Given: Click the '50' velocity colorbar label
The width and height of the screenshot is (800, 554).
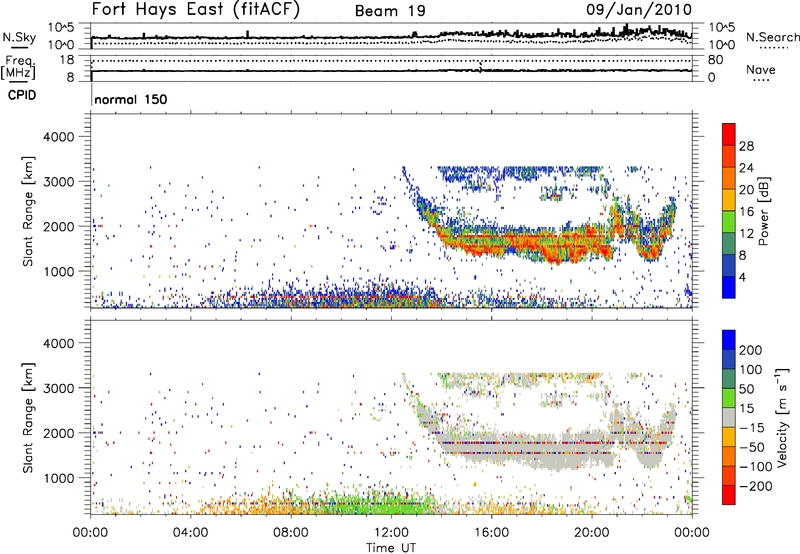Looking at the screenshot, I should click(746, 389).
